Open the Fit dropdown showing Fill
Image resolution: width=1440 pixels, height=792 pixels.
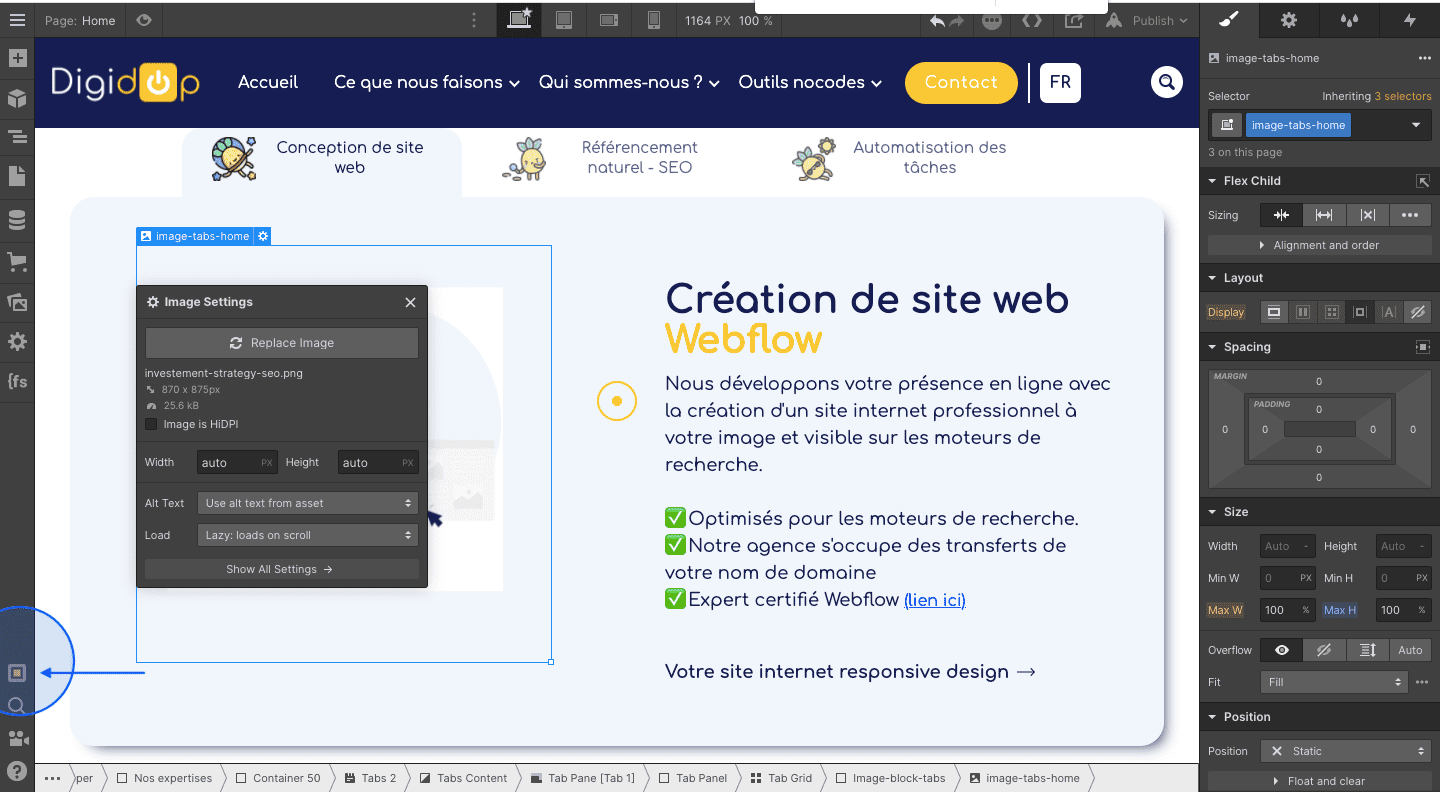tap(1335, 682)
